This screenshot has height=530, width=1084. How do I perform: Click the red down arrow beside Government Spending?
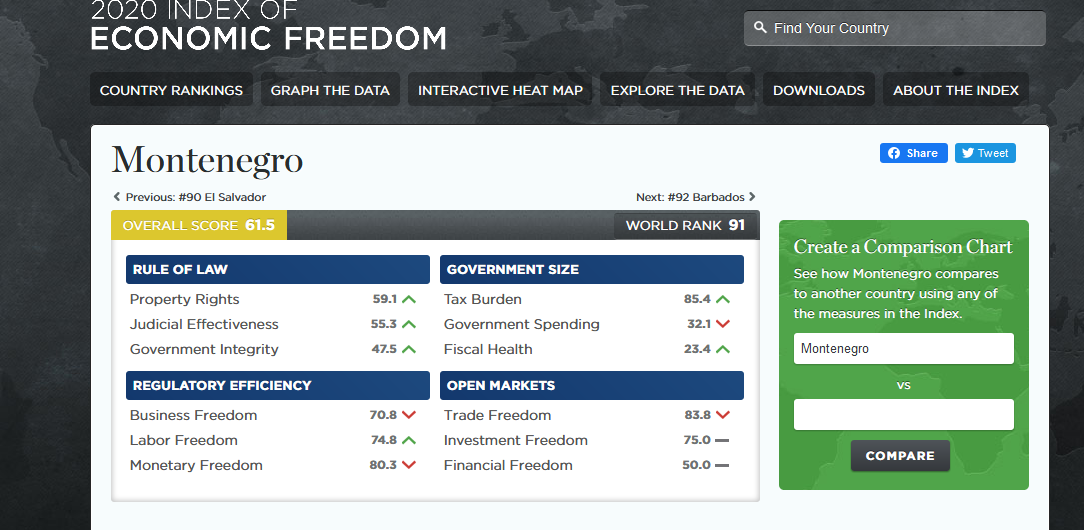point(723,324)
